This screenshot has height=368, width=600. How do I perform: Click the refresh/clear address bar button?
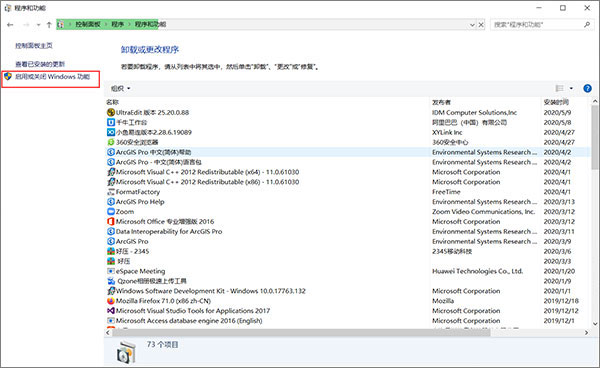(x=481, y=25)
